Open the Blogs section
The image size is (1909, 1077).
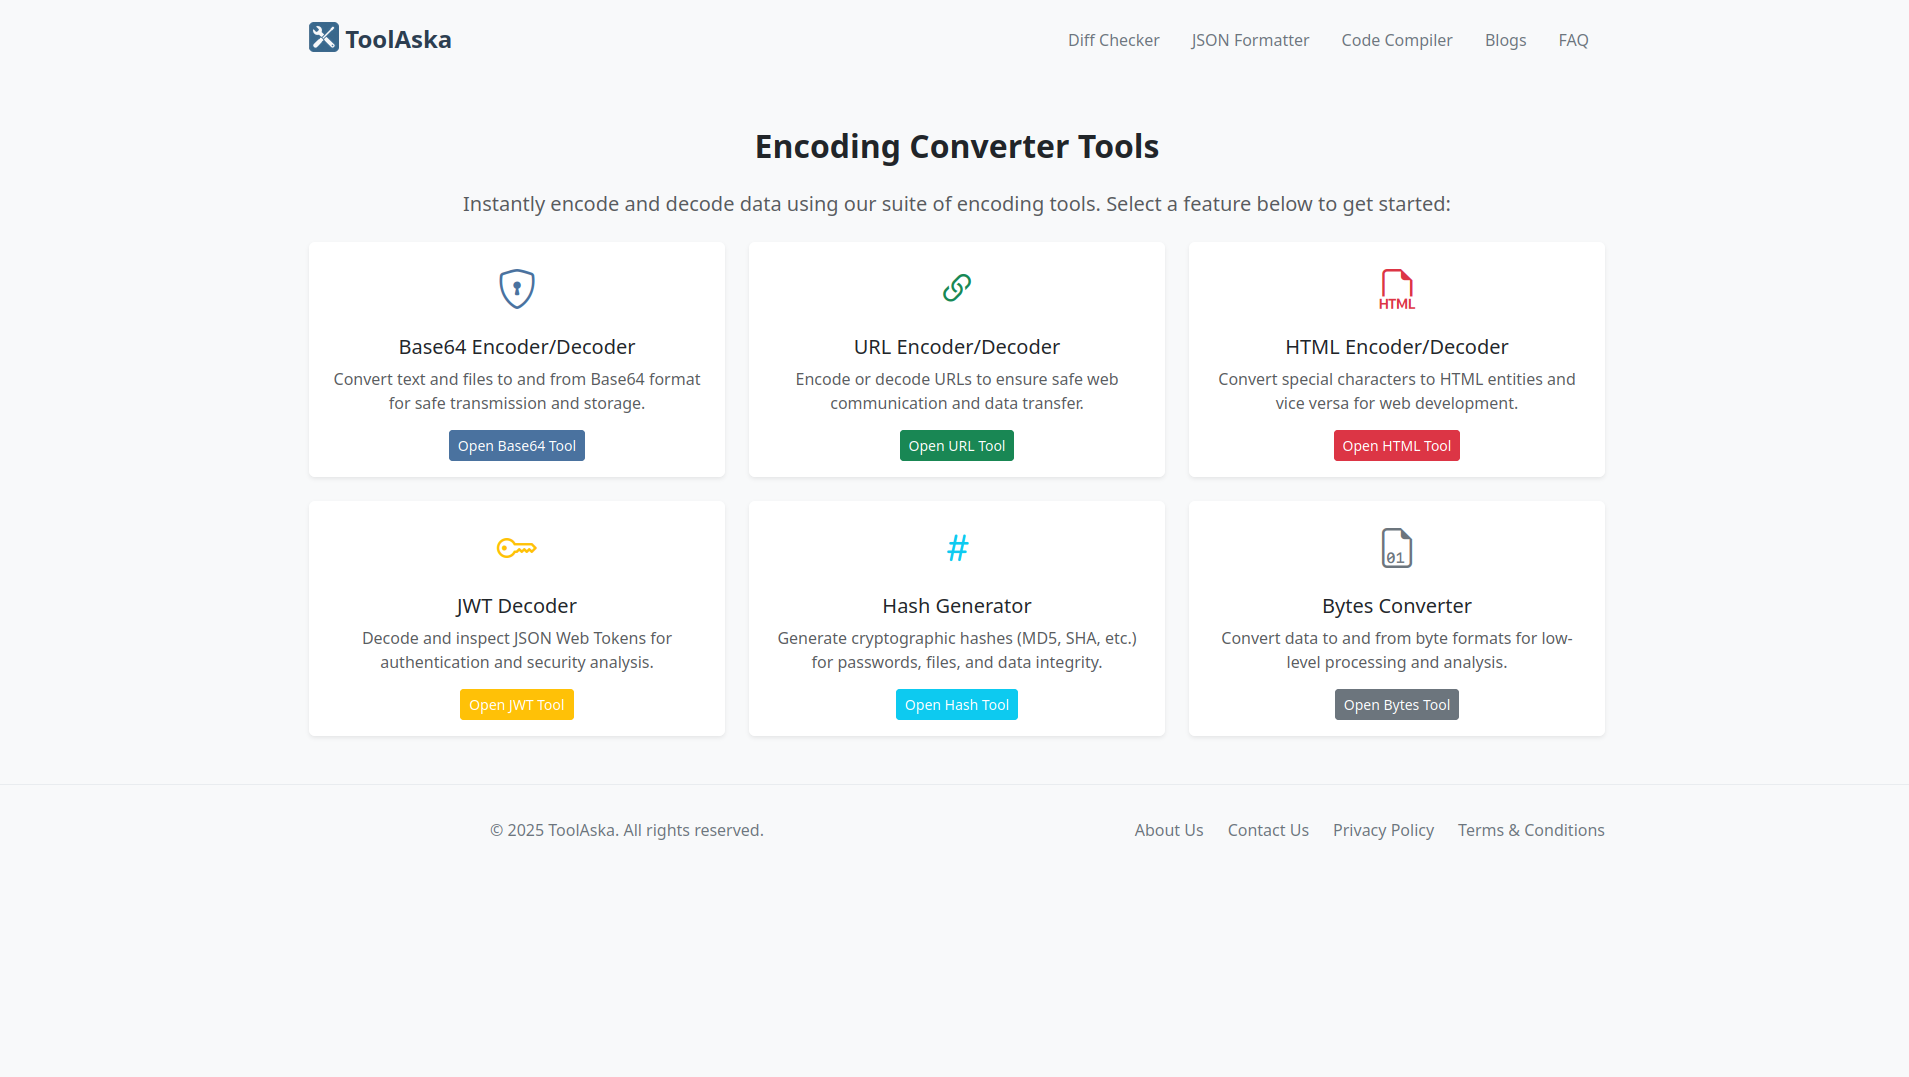(x=1505, y=40)
